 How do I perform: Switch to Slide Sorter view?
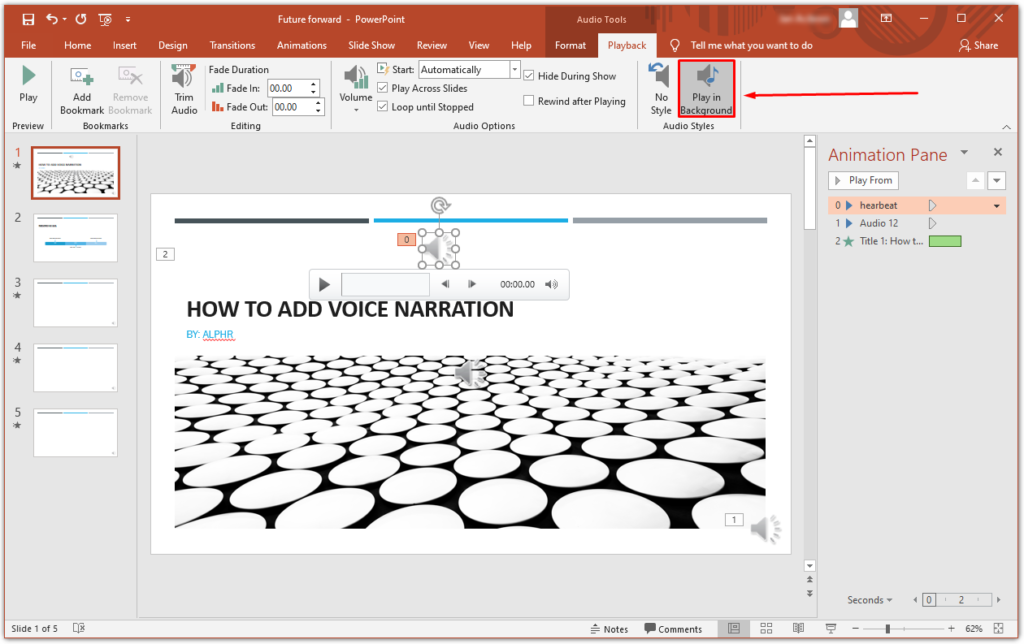[766, 628]
